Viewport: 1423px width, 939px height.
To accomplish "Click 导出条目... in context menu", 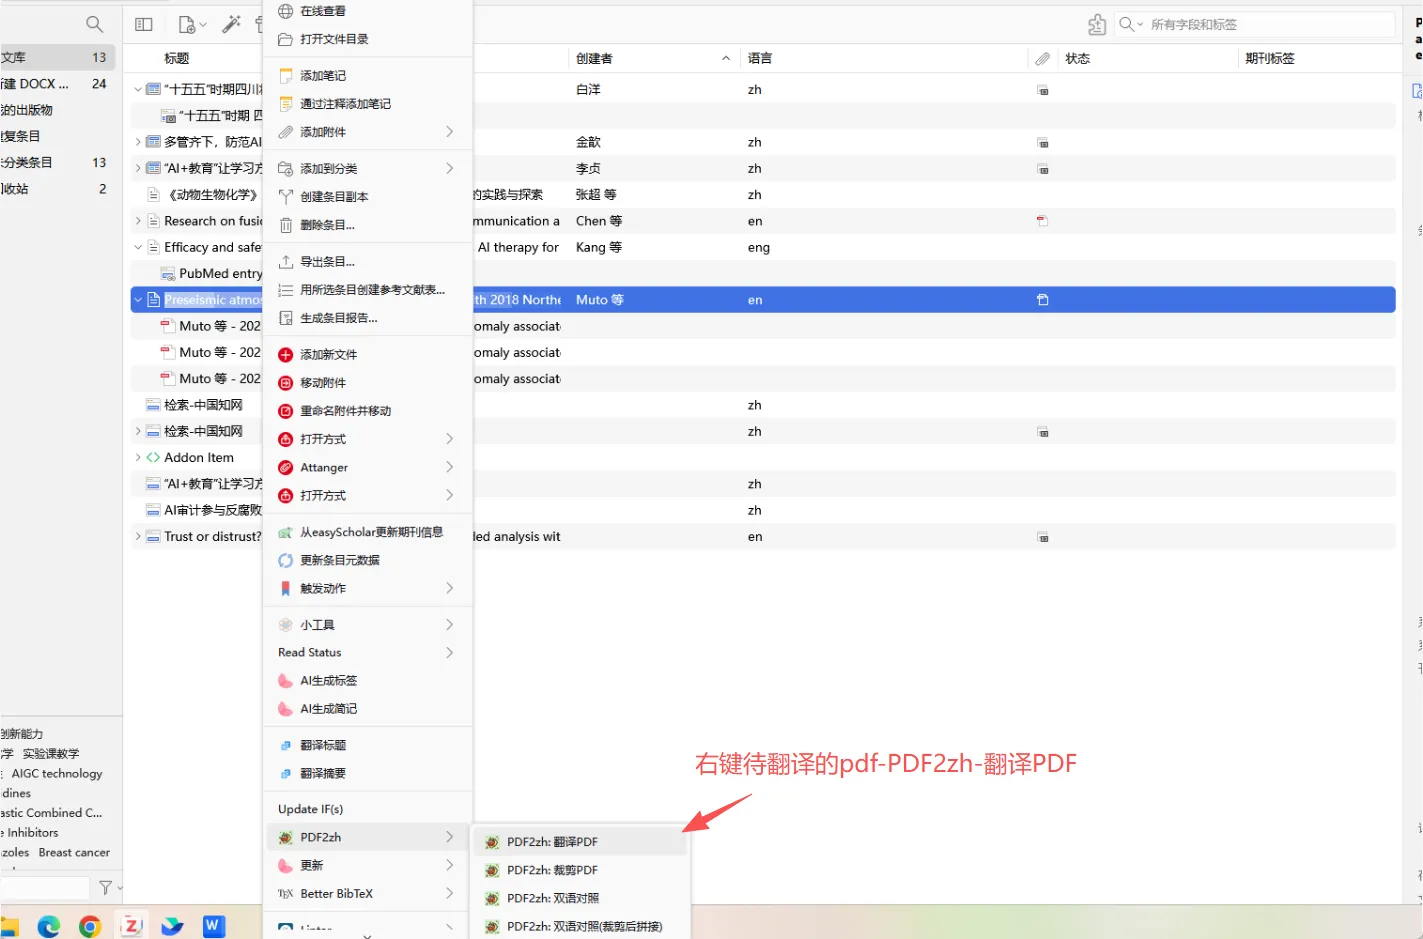I will [x=327, y=262].
